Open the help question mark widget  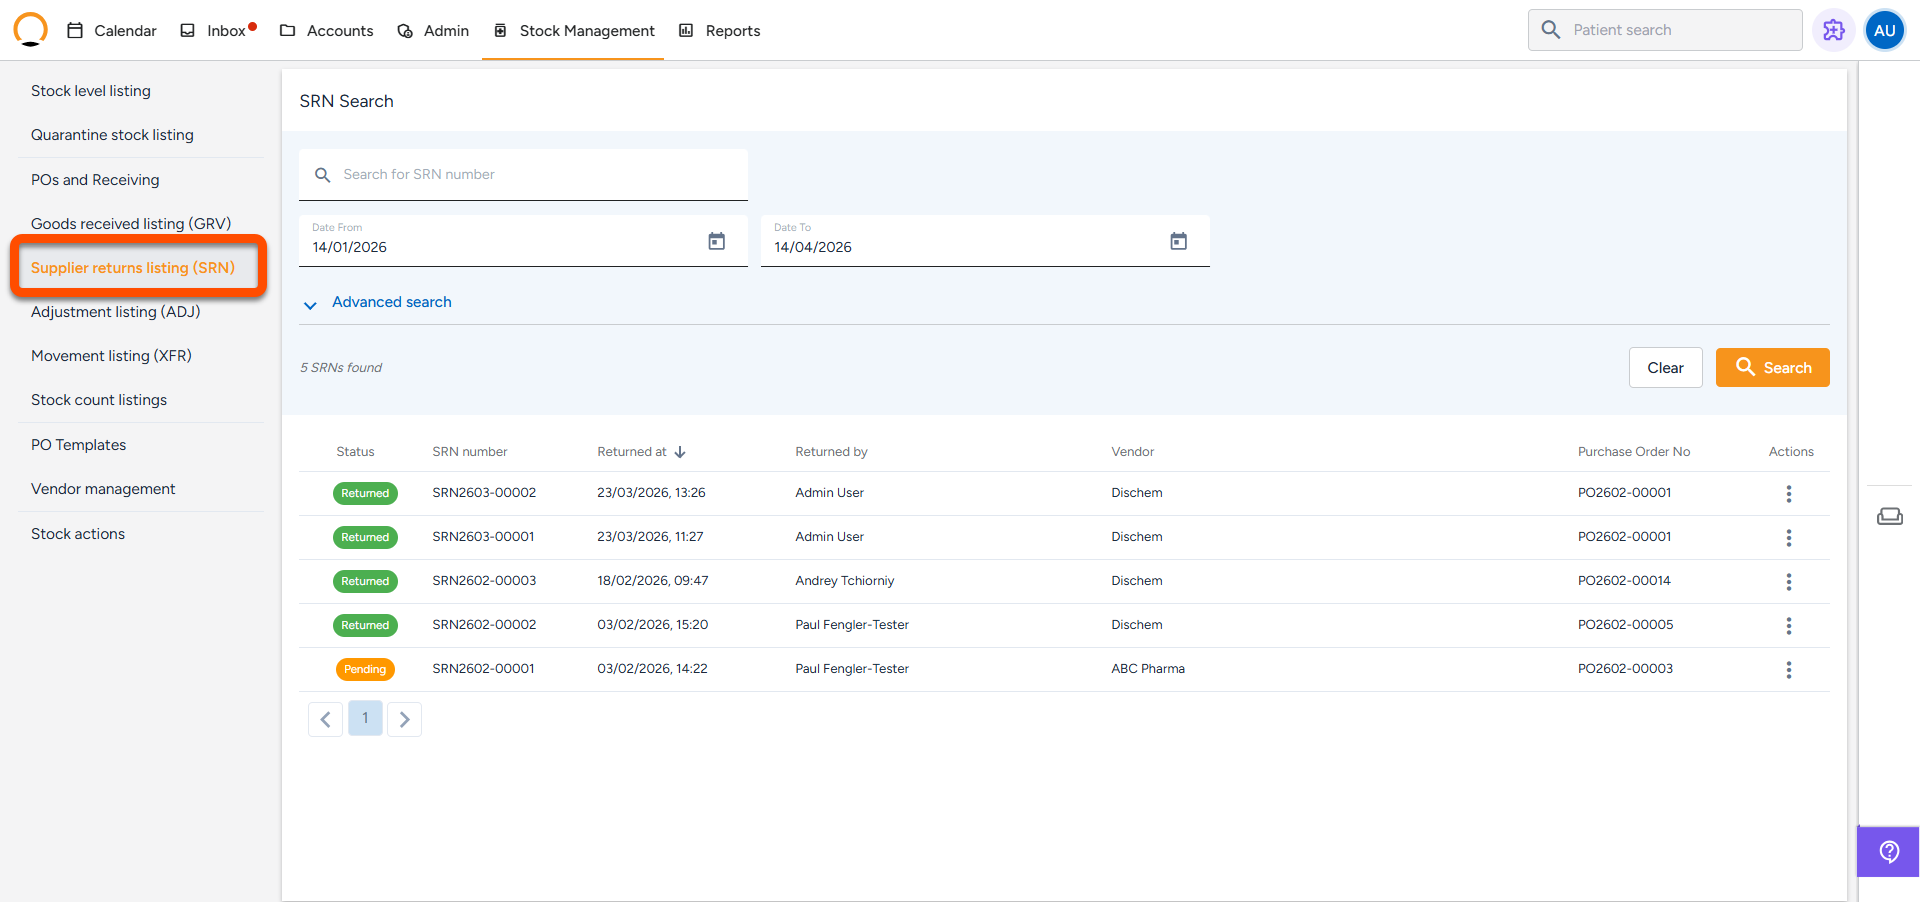(1888, 851)
